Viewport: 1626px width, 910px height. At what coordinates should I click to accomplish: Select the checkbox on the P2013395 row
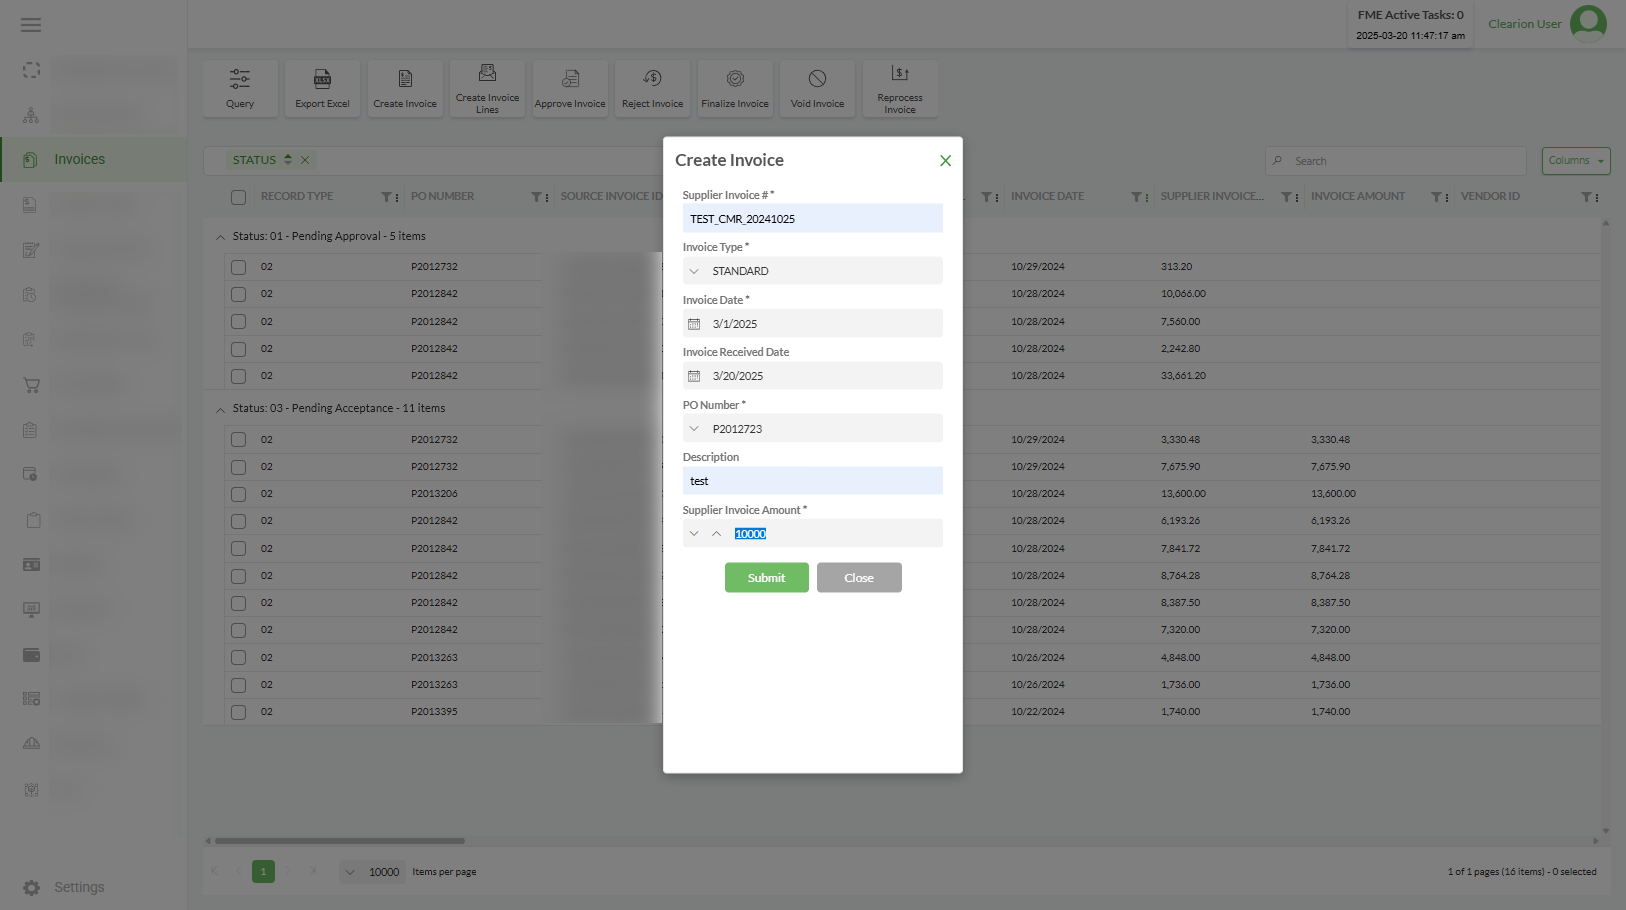(x=238, y=711)
